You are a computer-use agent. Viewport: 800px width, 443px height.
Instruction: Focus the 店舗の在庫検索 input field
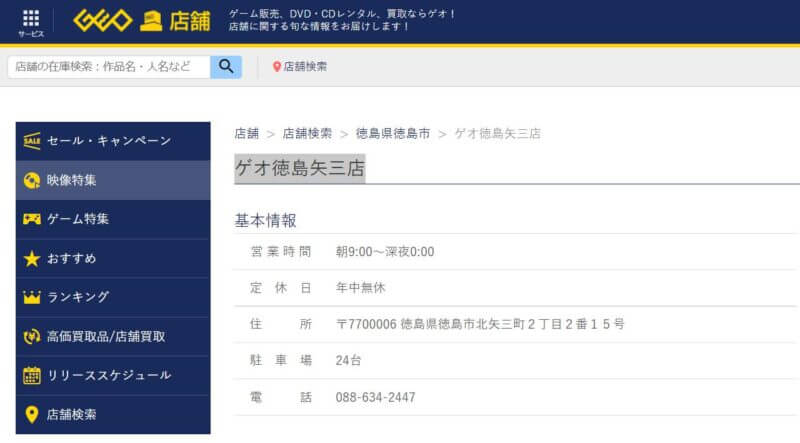click(x=109, y=67)
